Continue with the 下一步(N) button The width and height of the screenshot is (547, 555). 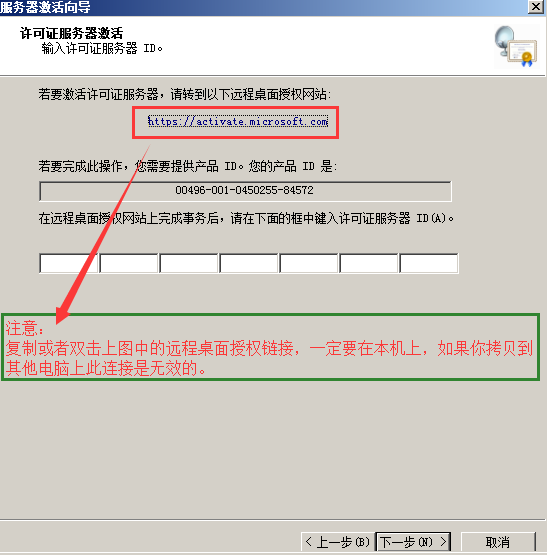413,542
